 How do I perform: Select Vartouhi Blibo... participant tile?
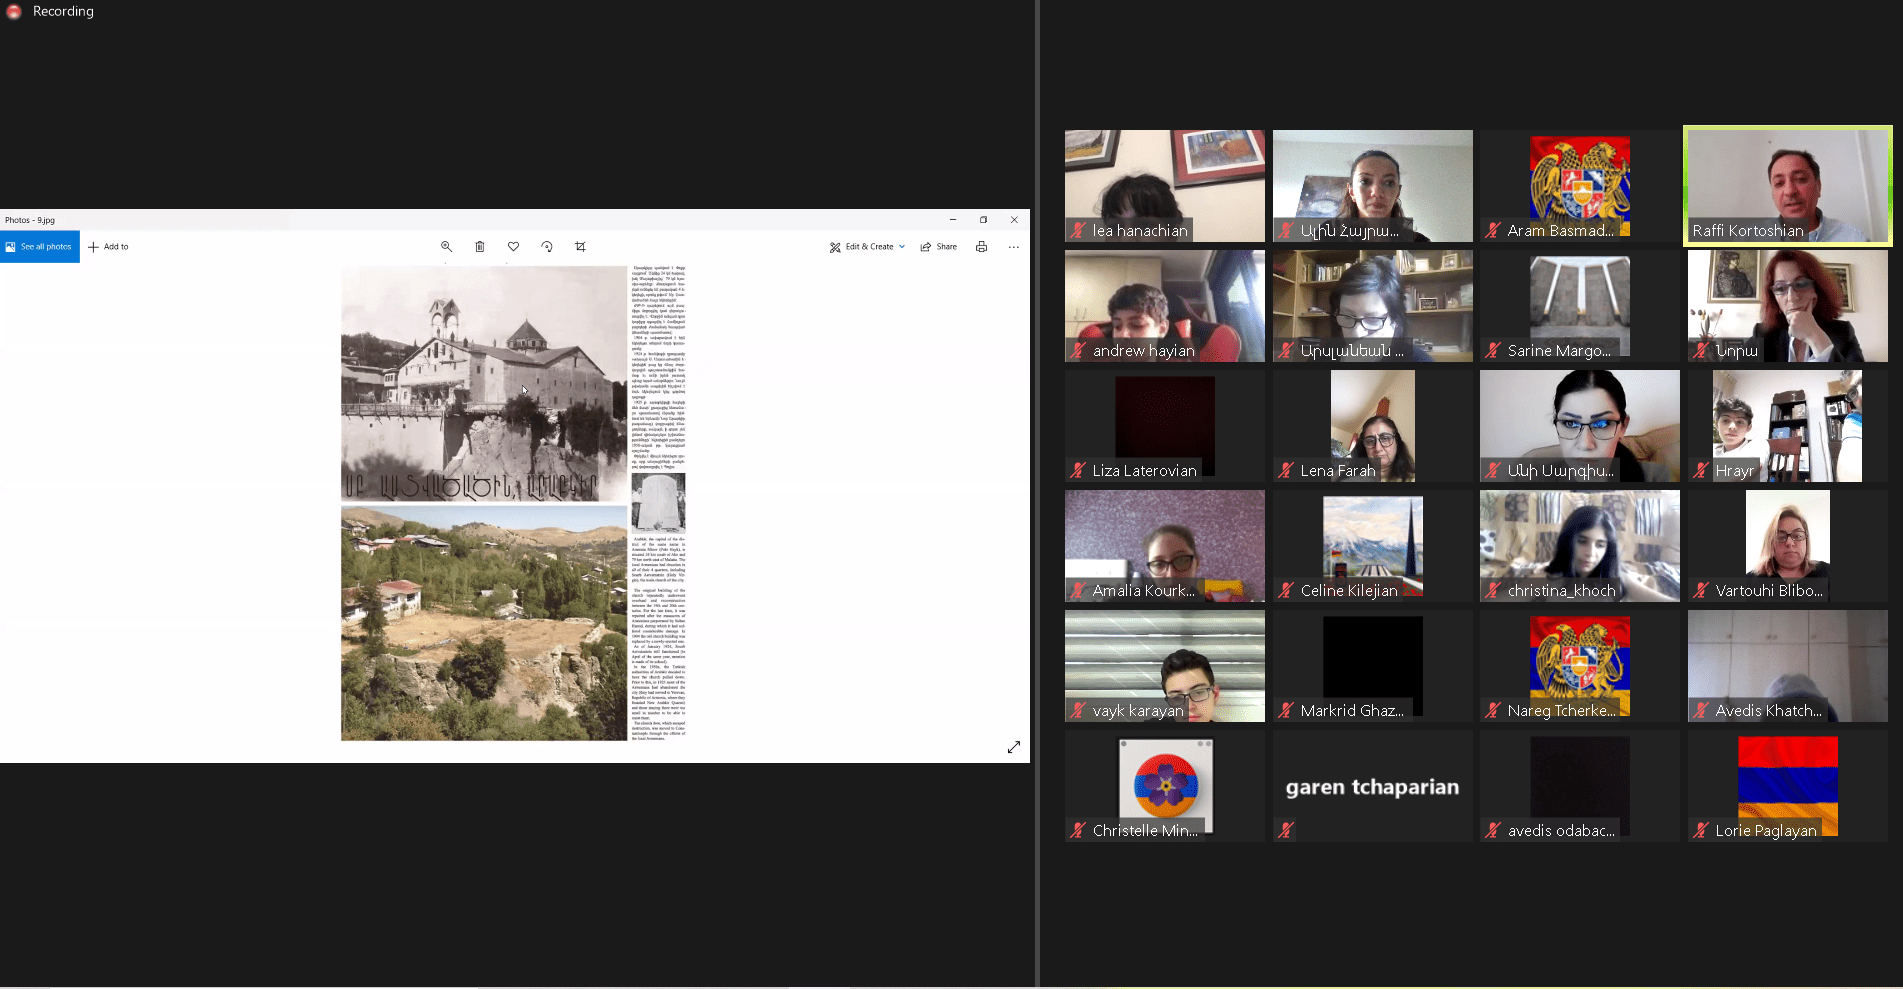[x=1788, y=546]
